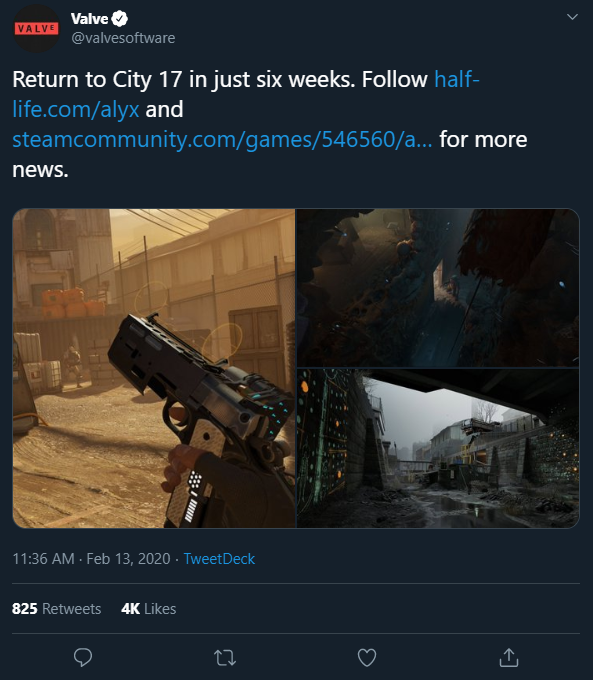View the 4K Likes list
The height and width of the screenshot is (680, 593).
coord(149,608)
